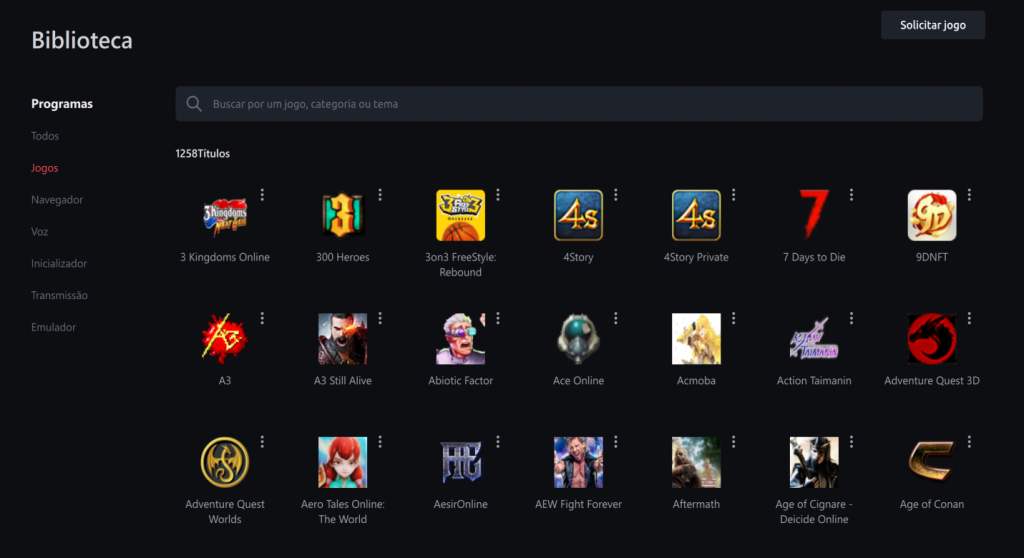Open the 7 Days to Die game icon
Image resolution: width=1024 pixels, height=558 pixels.
pyautogui.click(x=813, y=215)
